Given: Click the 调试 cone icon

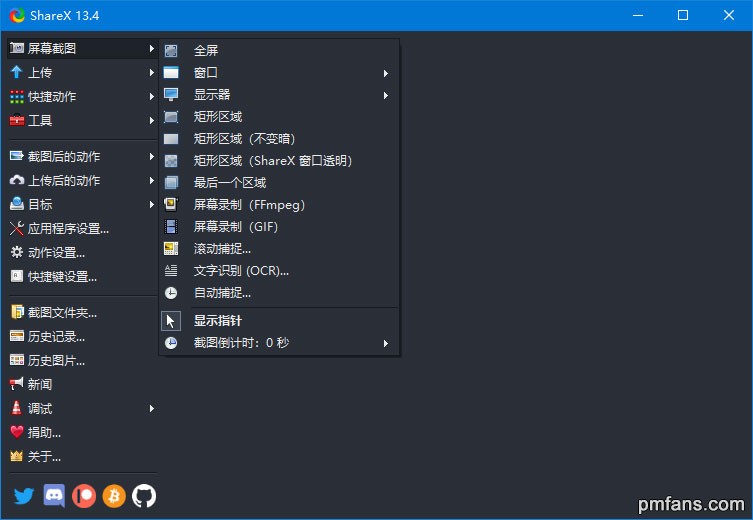Looking at the screenshot, I should pos(17,408).
